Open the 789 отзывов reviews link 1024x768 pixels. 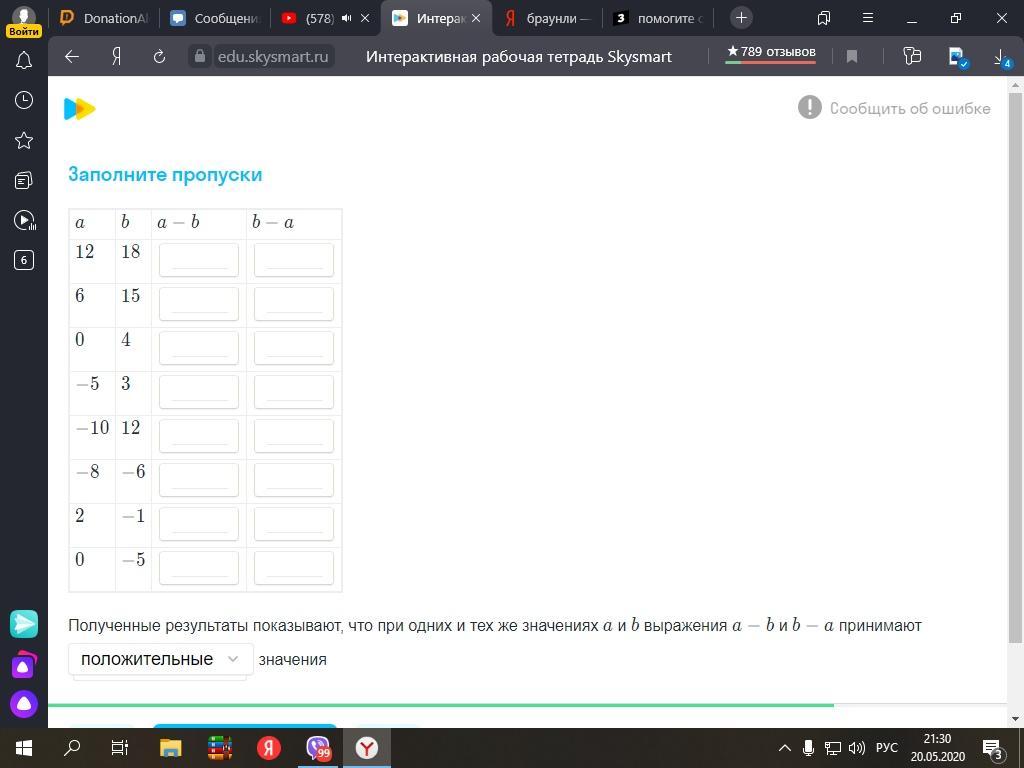[x=771, y=52]
